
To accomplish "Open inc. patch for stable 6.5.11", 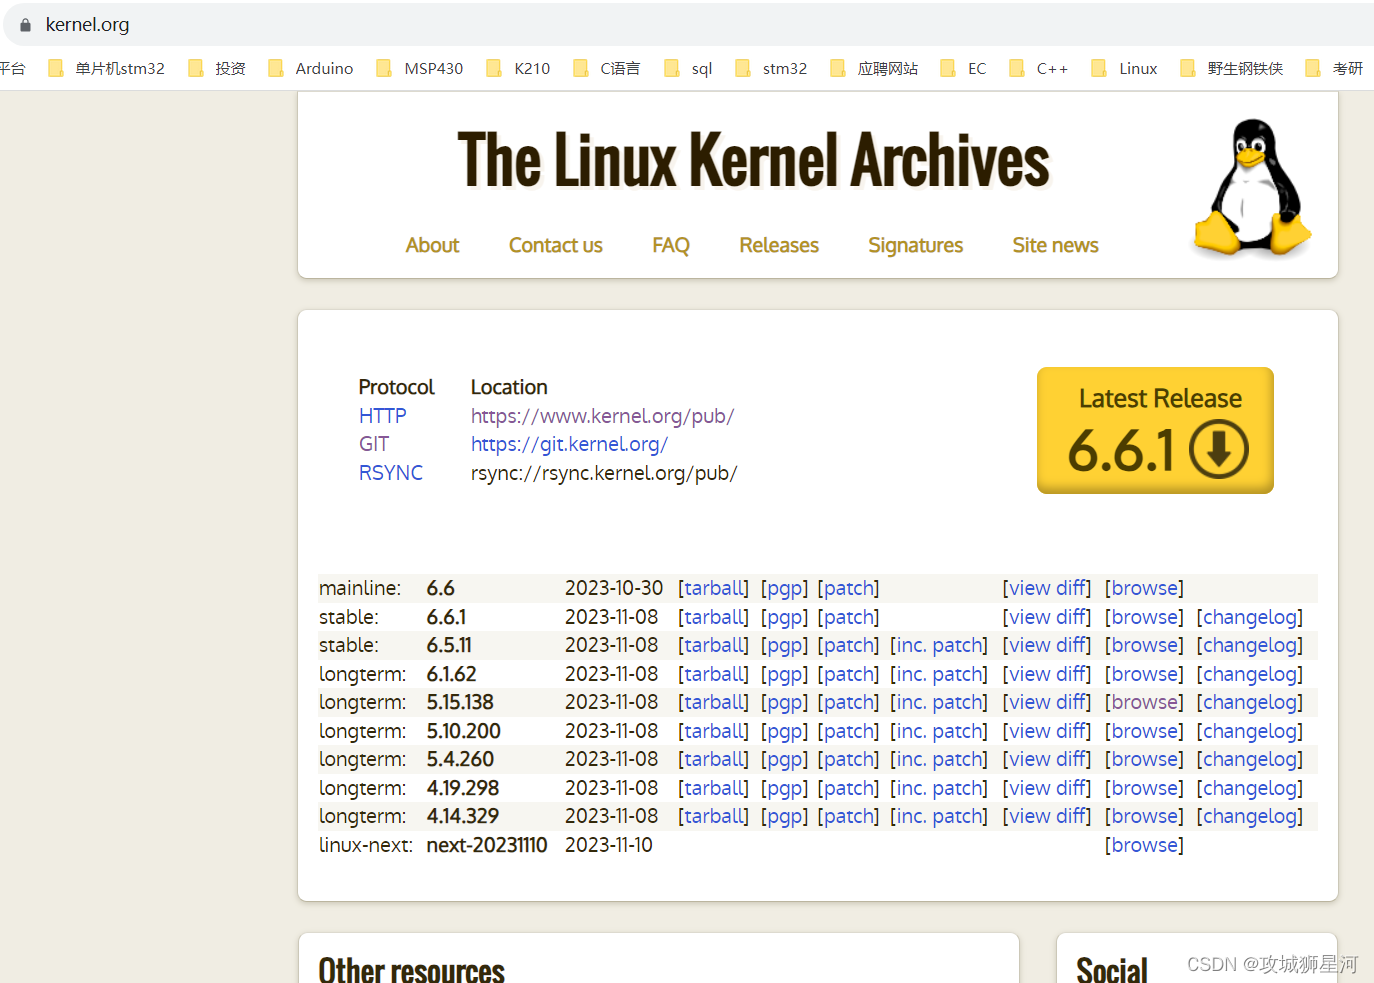I will [939, 645].
